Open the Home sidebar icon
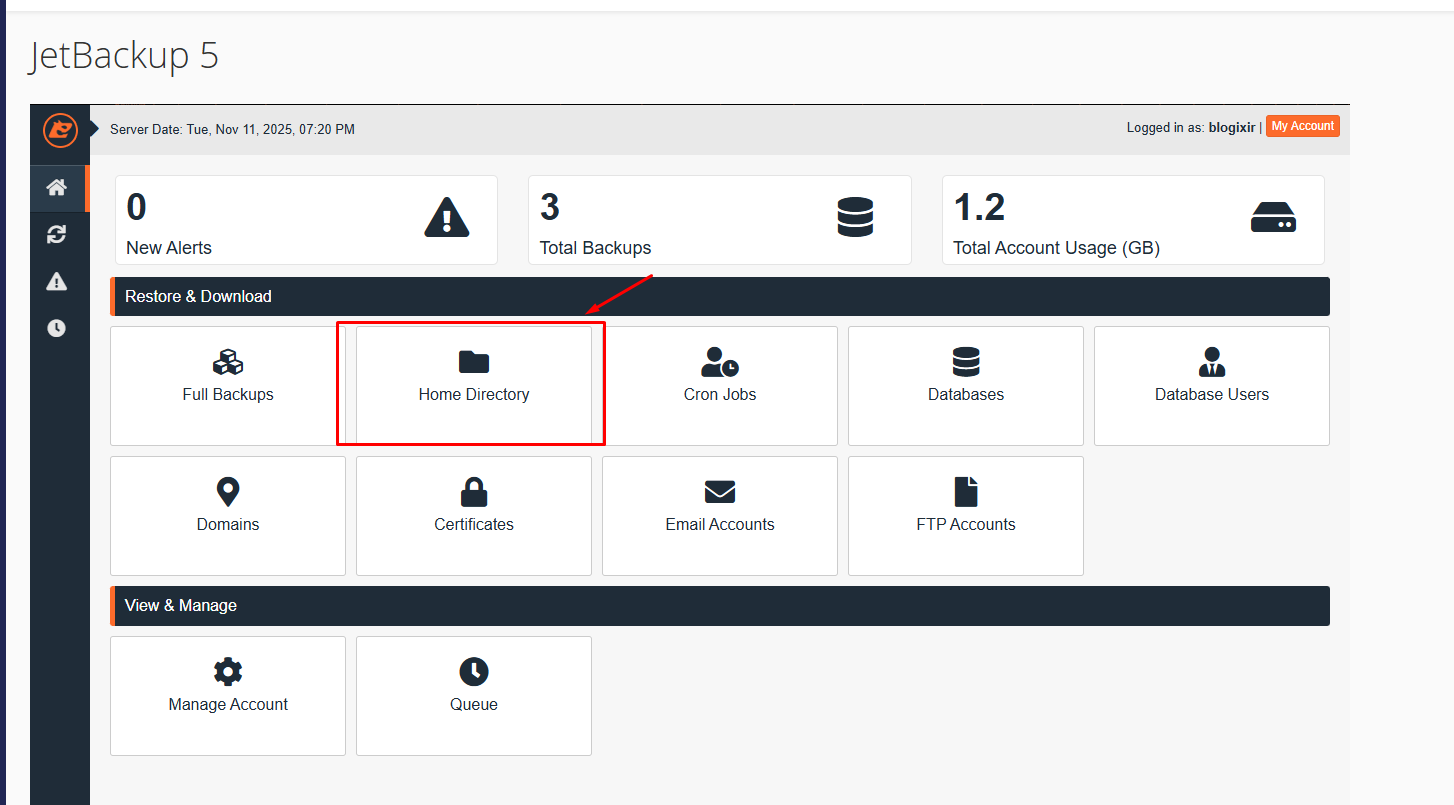 (57, 188)
